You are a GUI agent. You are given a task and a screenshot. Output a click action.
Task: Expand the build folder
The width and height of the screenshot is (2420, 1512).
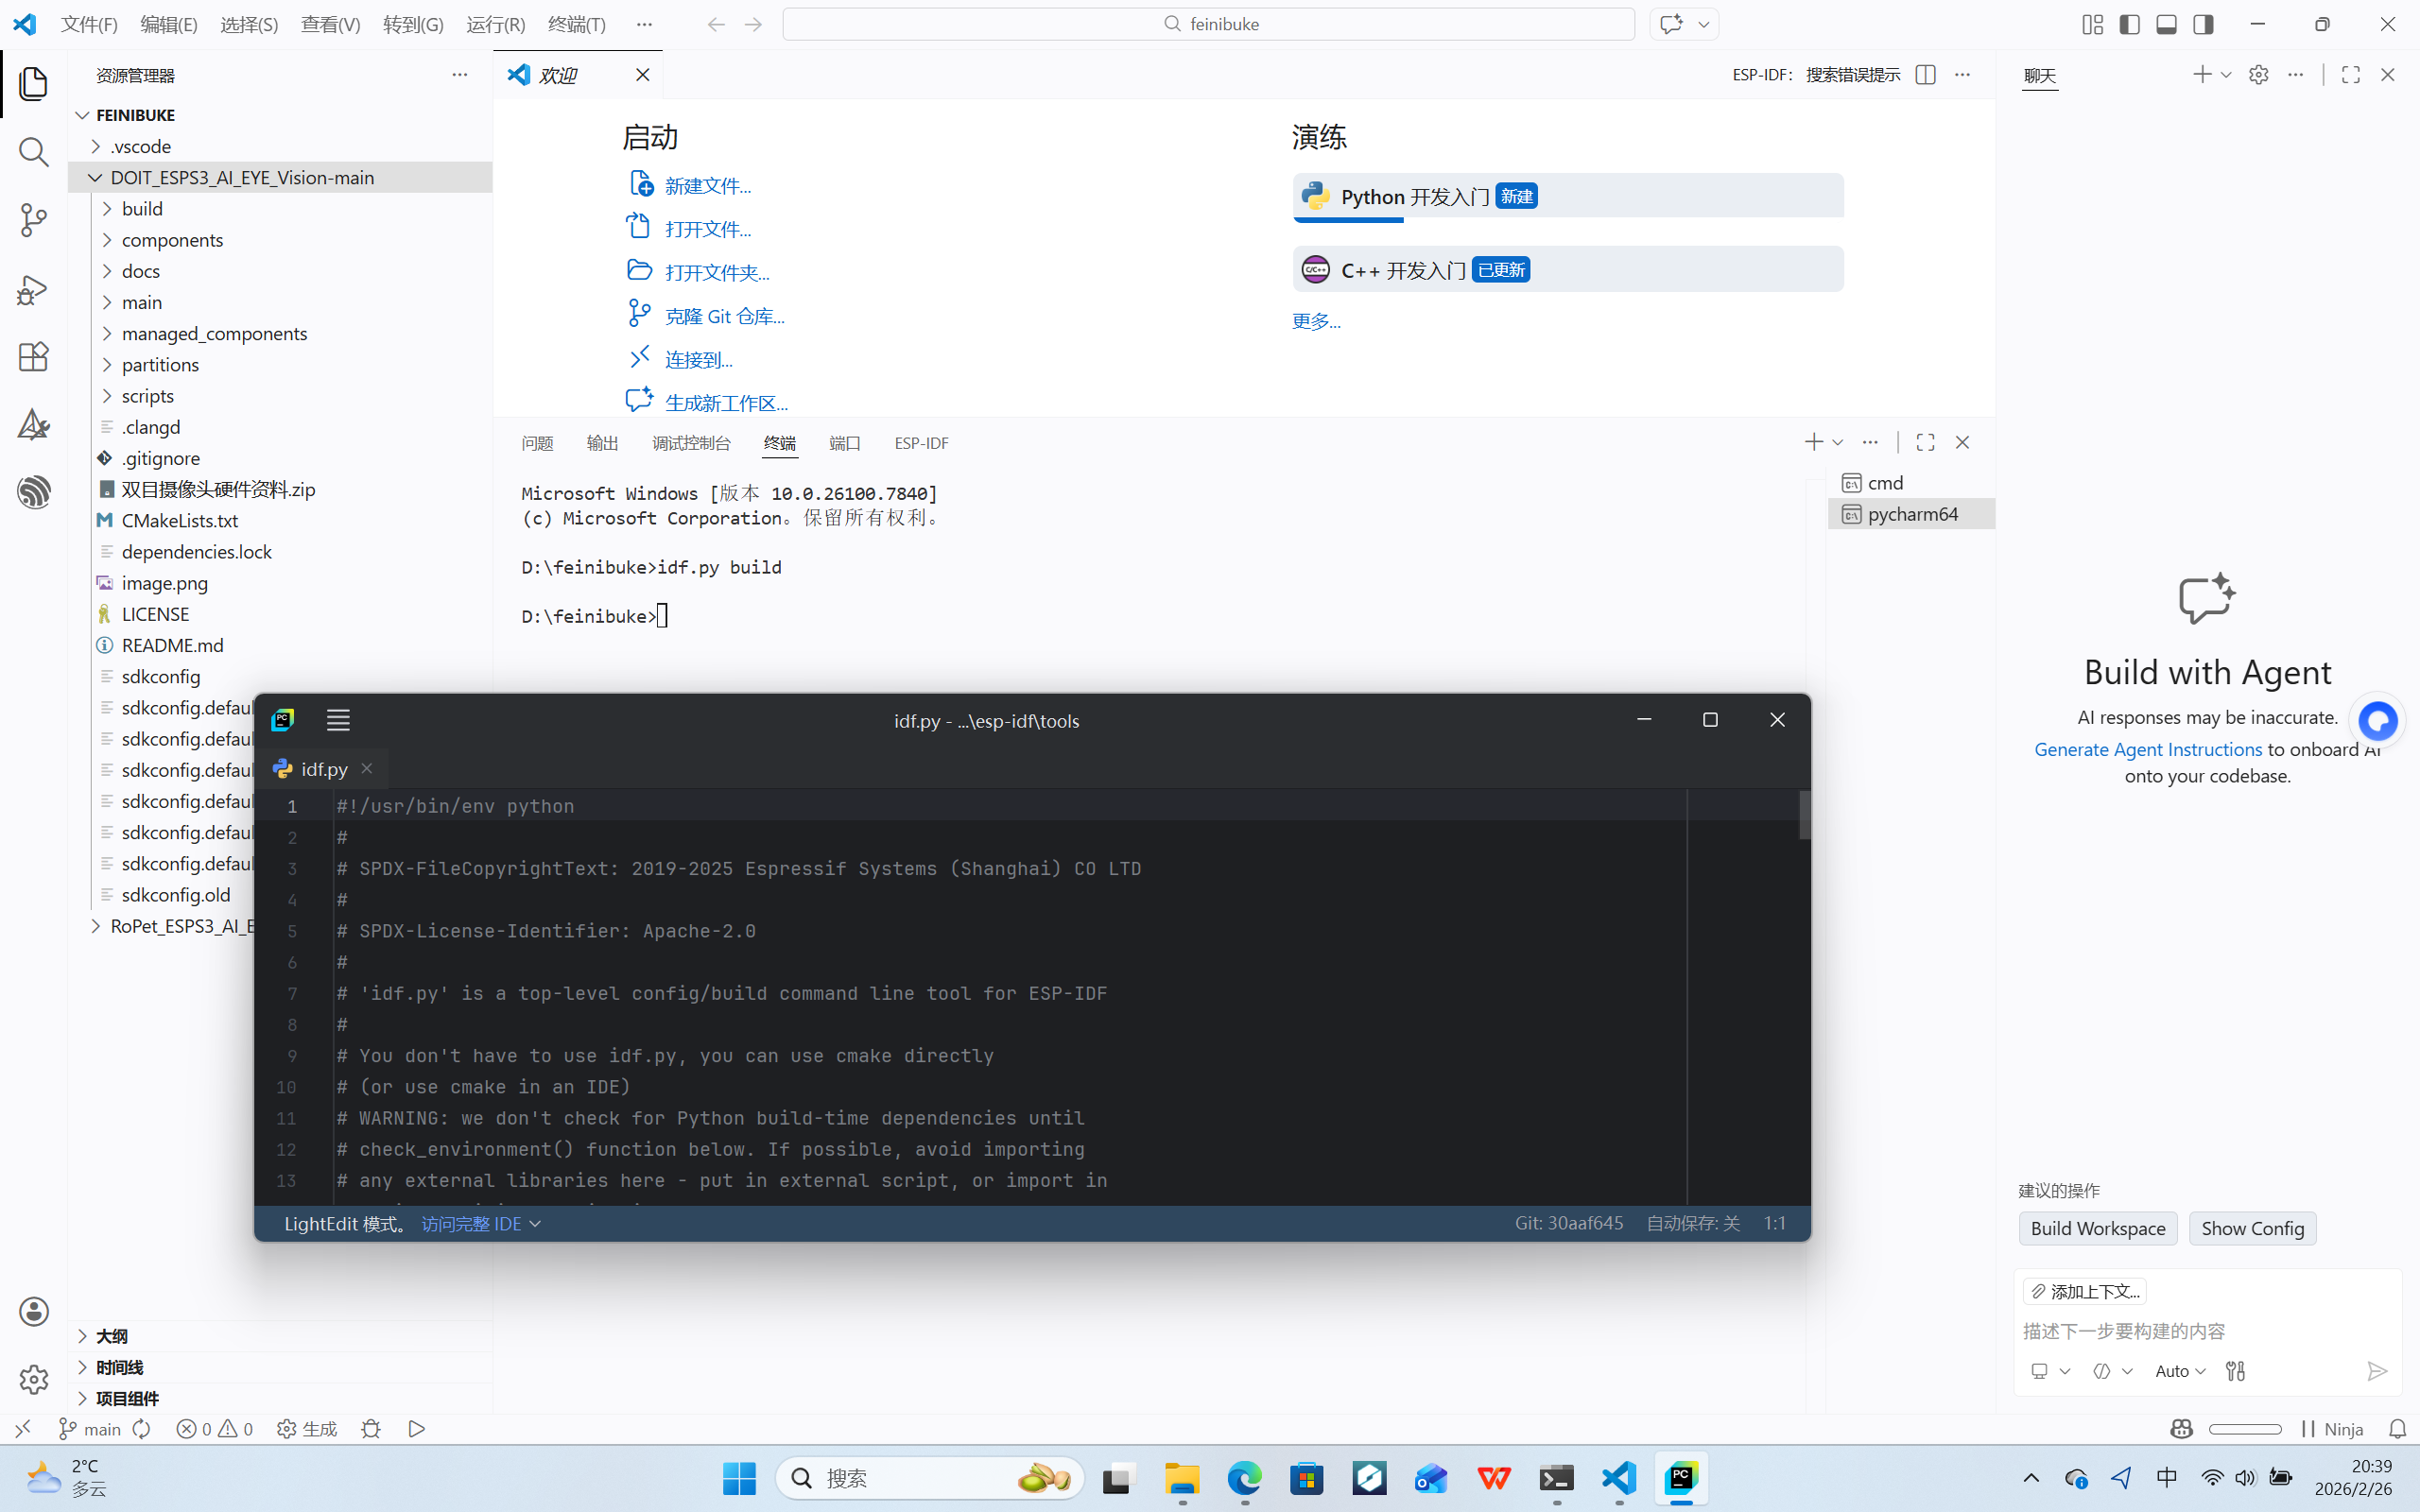pyautogui.click(x=142, y=208)
